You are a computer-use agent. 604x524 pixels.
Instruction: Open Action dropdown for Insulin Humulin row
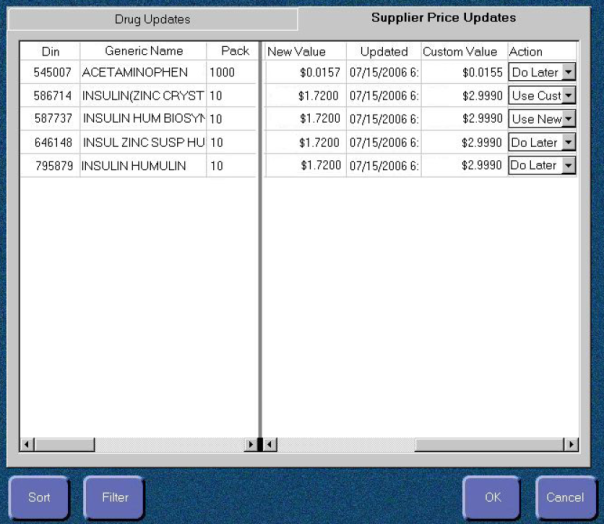coord(569,166)
